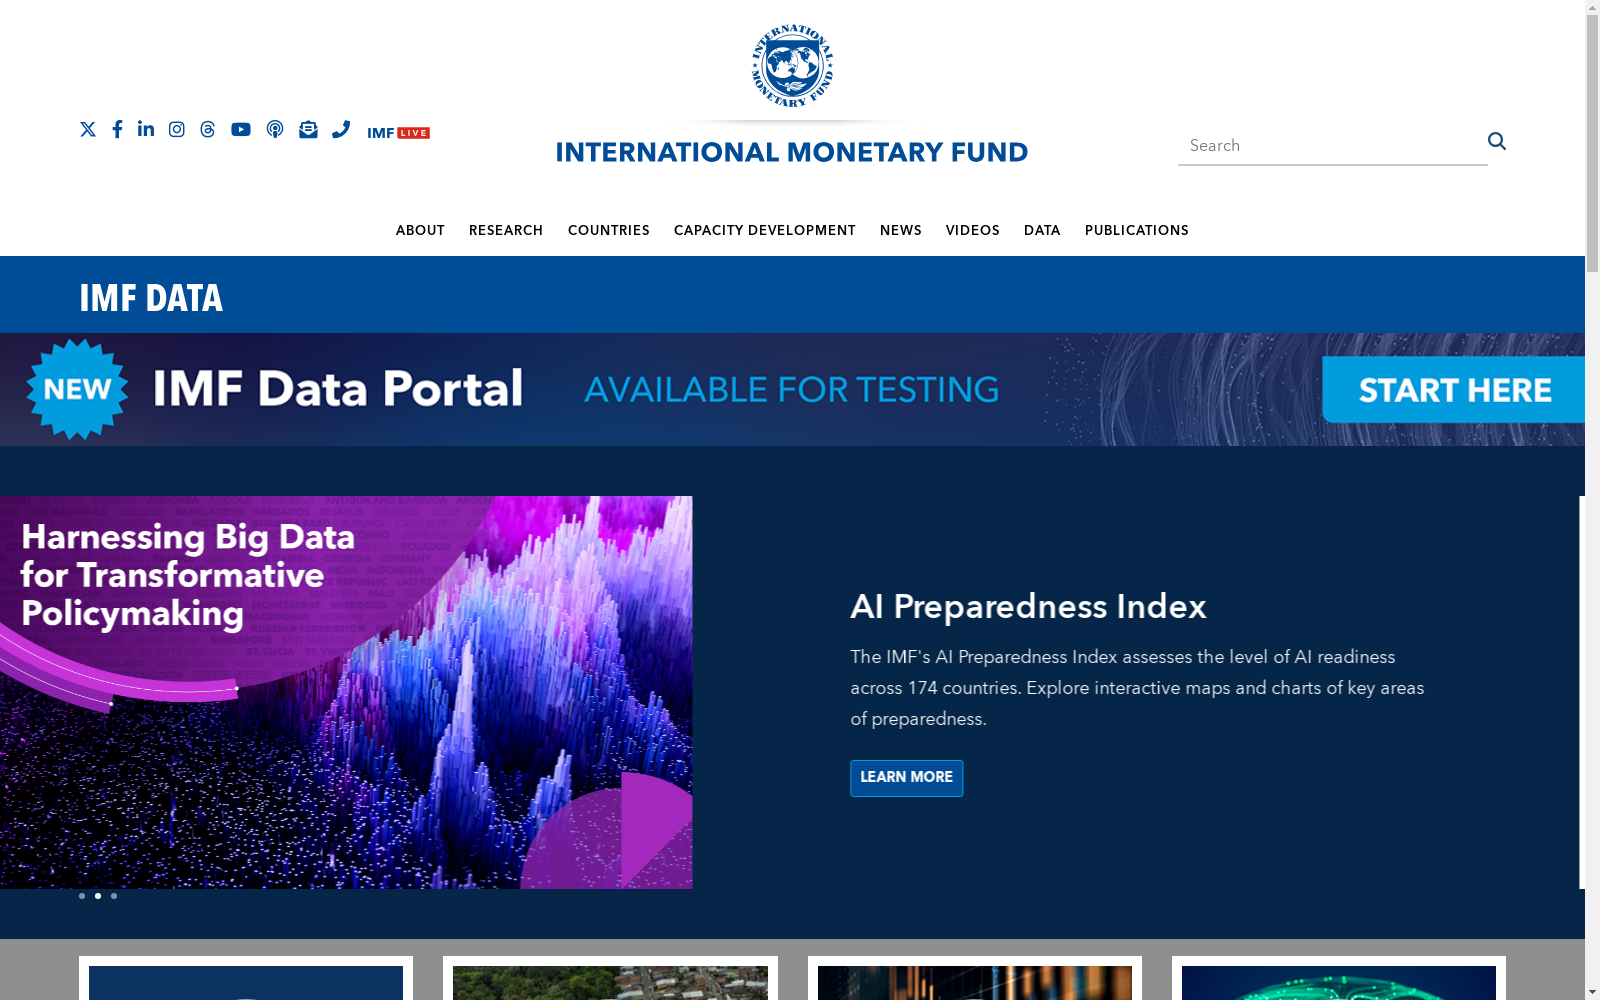Click the IMF DATA heading

(x=151, y=298)
